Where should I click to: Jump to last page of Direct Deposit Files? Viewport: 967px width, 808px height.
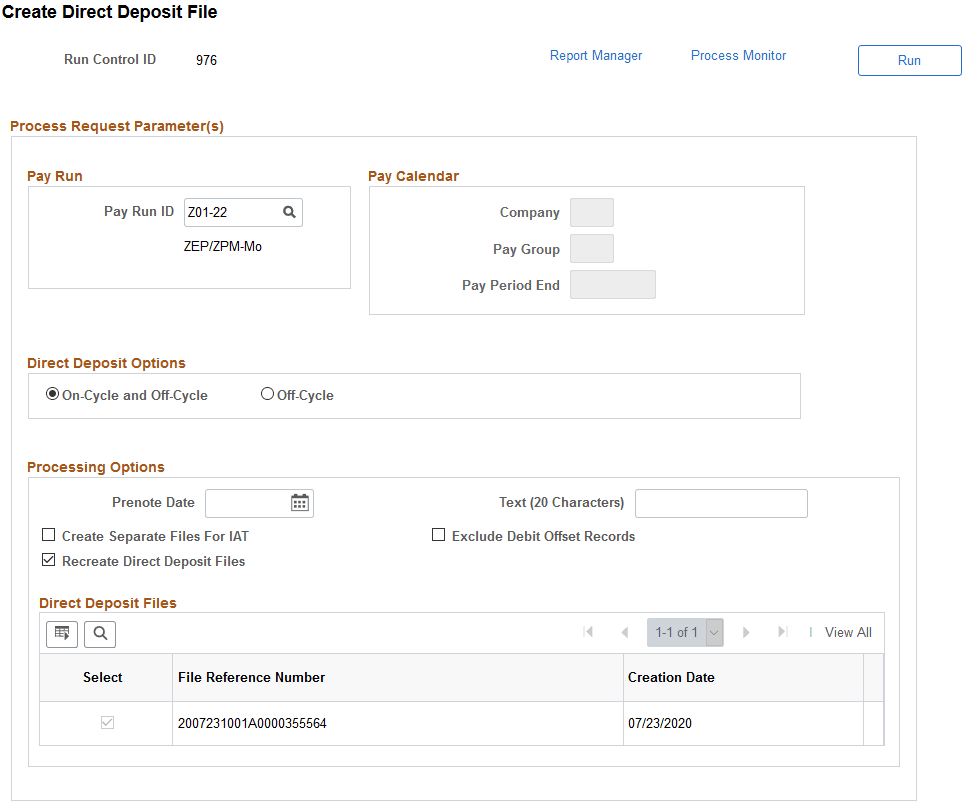point(781,632)
